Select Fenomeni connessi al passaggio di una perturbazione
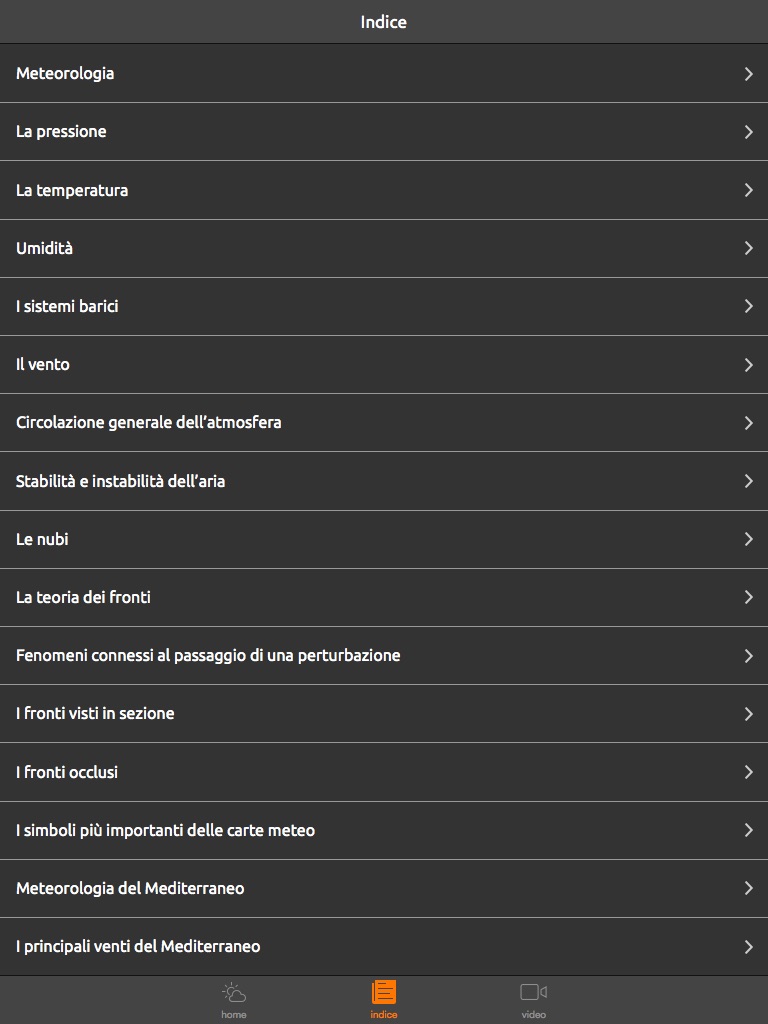Image resolution: width=768 pixels, height=1024 pixels. point(208,655)
